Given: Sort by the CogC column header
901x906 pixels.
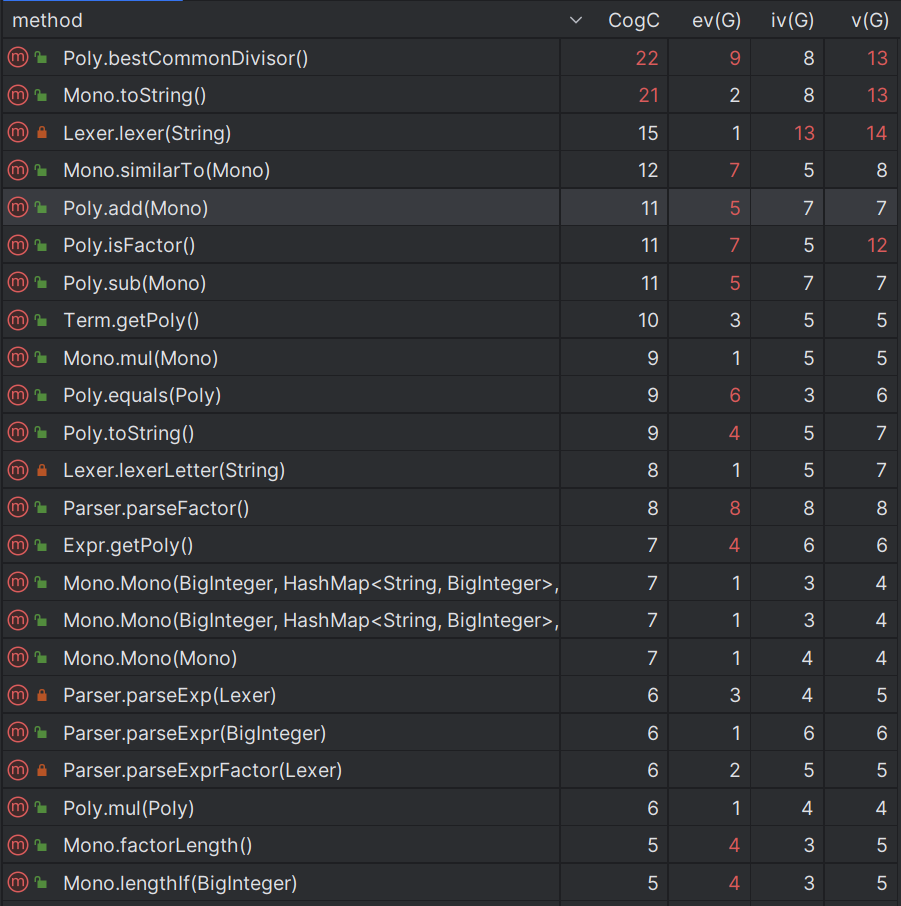Looking at the screenshot, I should (633, 20).
